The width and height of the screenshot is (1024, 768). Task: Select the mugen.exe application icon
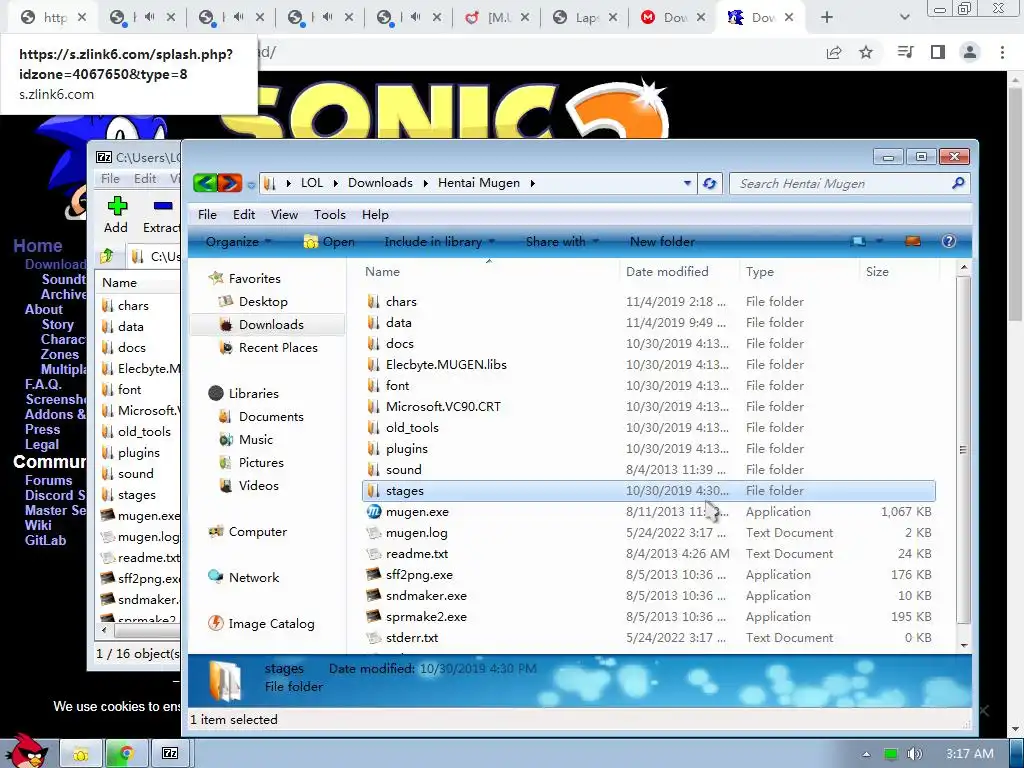pyautogui.click(x=374, y=512)
